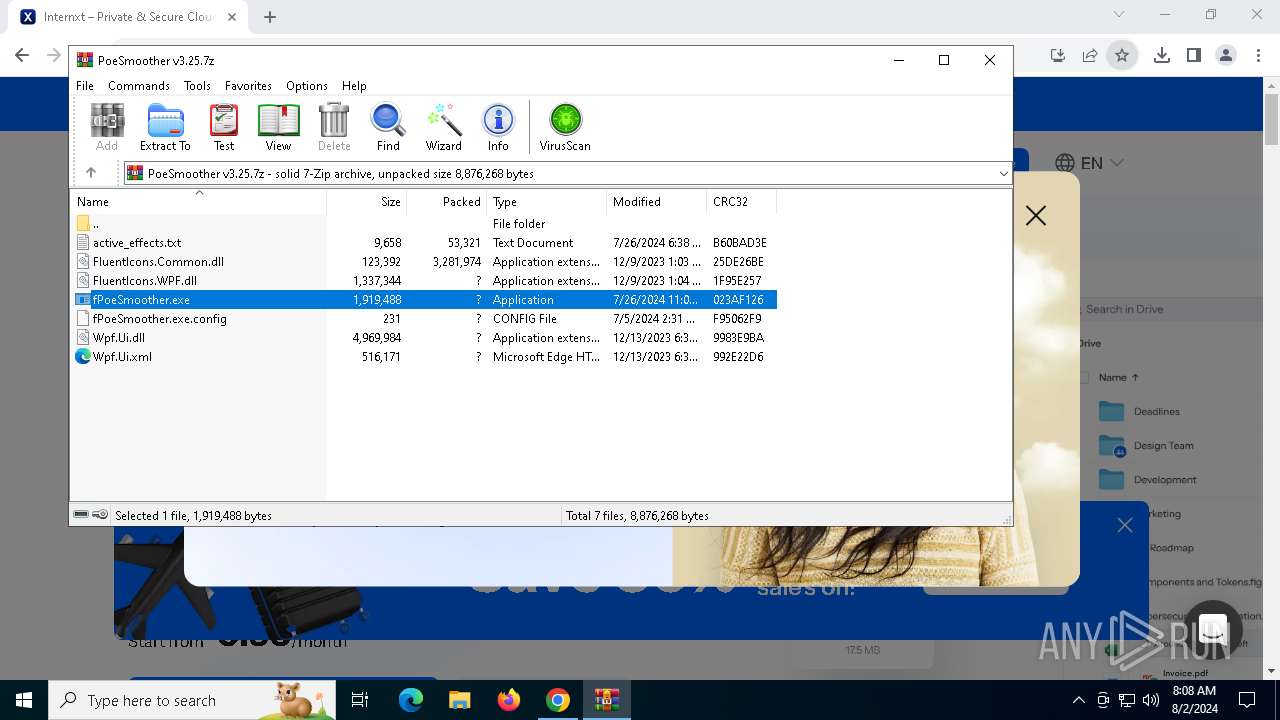Open the Deadlines folder in Drive
This screenshot has width=1280, height=720.
pyautogui.click(x=1139, y=412)
